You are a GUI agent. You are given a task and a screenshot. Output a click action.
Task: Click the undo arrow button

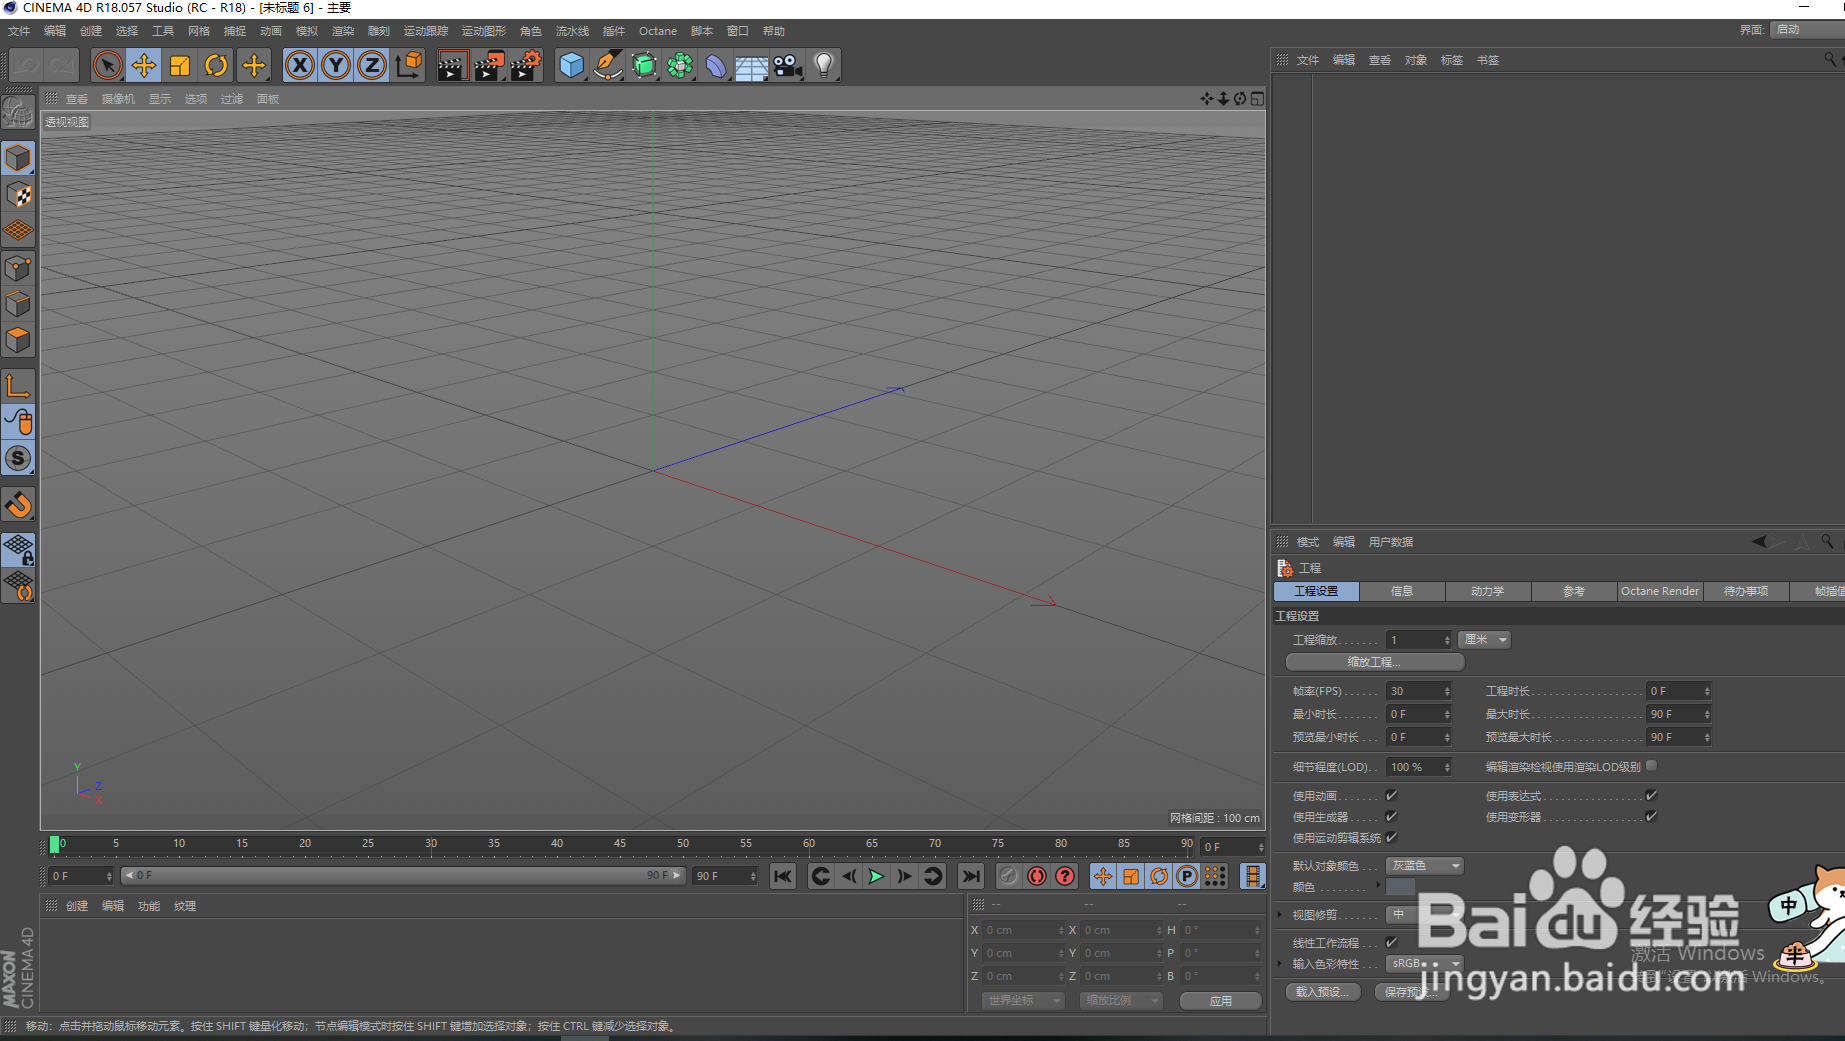pos(27,66)
